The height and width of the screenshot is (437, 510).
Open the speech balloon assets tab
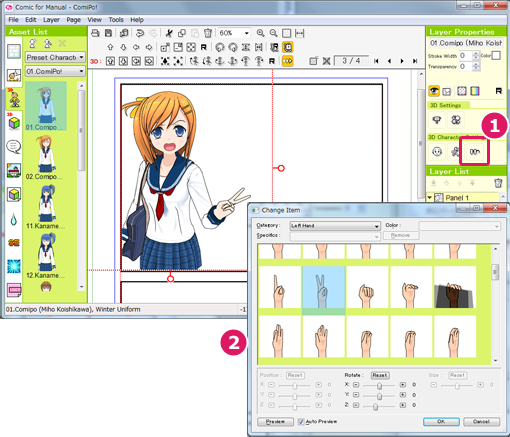pyautogui.click(x=14, y=146)
